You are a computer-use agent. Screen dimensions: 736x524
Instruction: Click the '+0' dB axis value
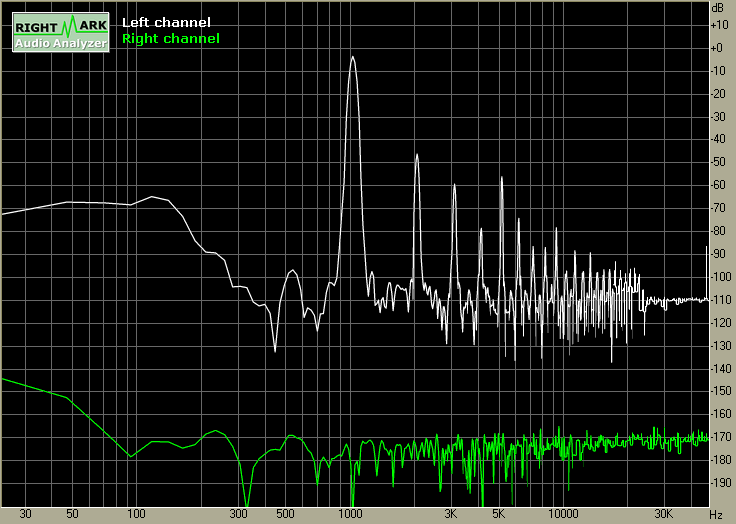click(x=717, y=48)
